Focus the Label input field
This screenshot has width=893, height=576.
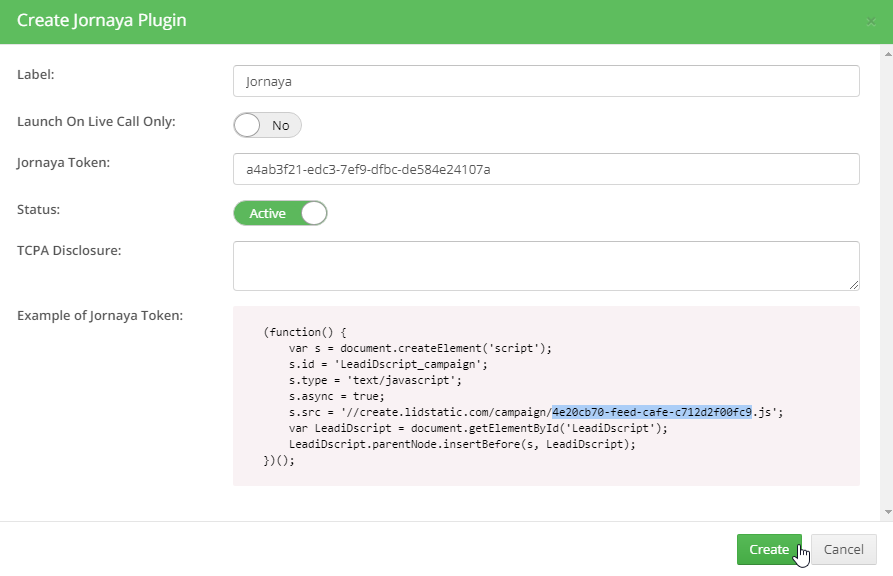pyautogui.click(x=546, y=81)
